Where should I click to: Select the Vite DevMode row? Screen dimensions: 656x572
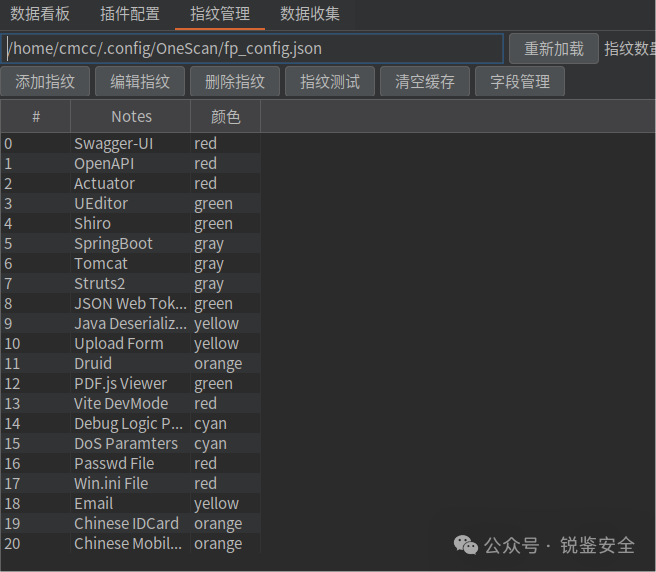[x=131, y=404]
